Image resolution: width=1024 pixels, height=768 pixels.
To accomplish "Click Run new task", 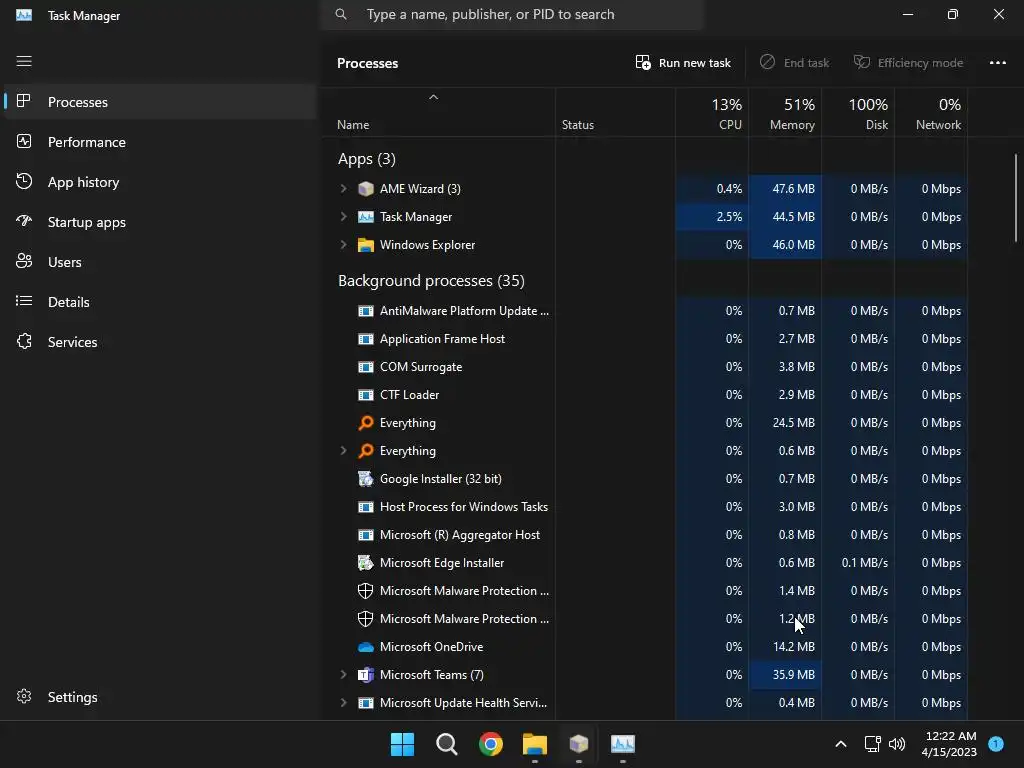I will coord(683,63).
